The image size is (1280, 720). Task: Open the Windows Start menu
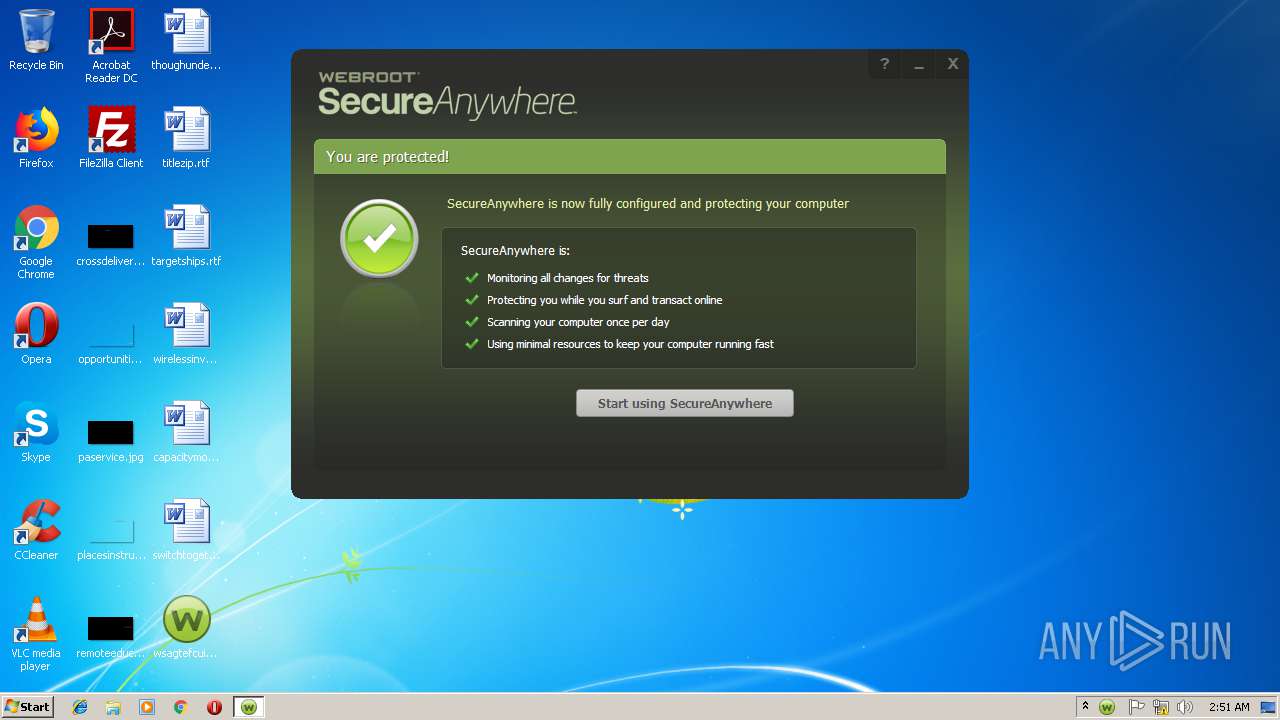pyautogui.click(x=27, y=706)
